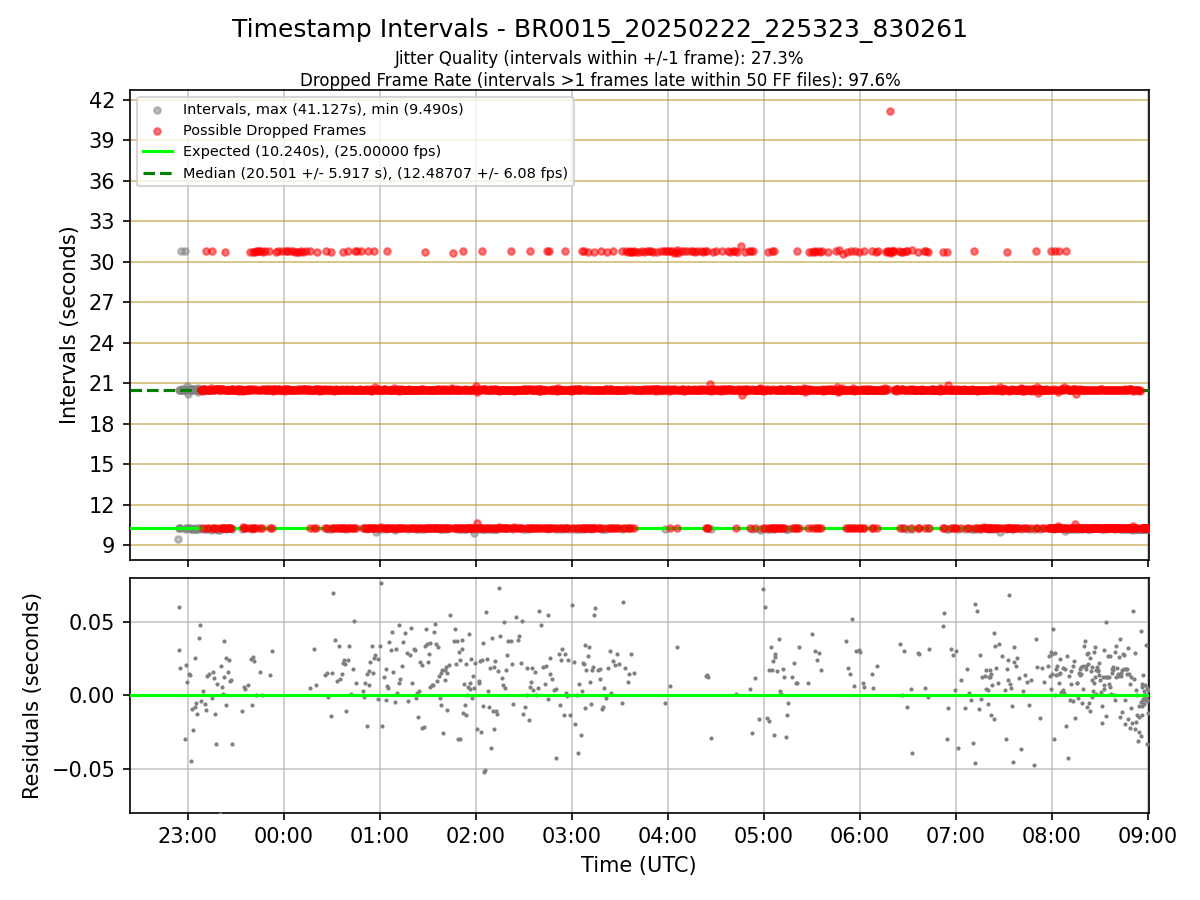This screenshot has height=900, width=1200.
Task: Click the plot title 'Timestamp Intervals - BR0015_20250222_225323_830261'
Action: (599, 29)
